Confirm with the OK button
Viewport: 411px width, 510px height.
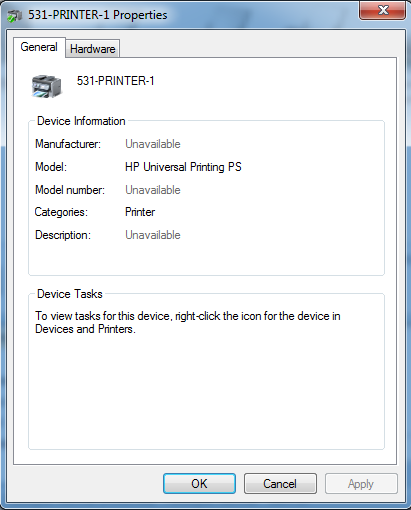pyautogui.click(x=199, y=483)
